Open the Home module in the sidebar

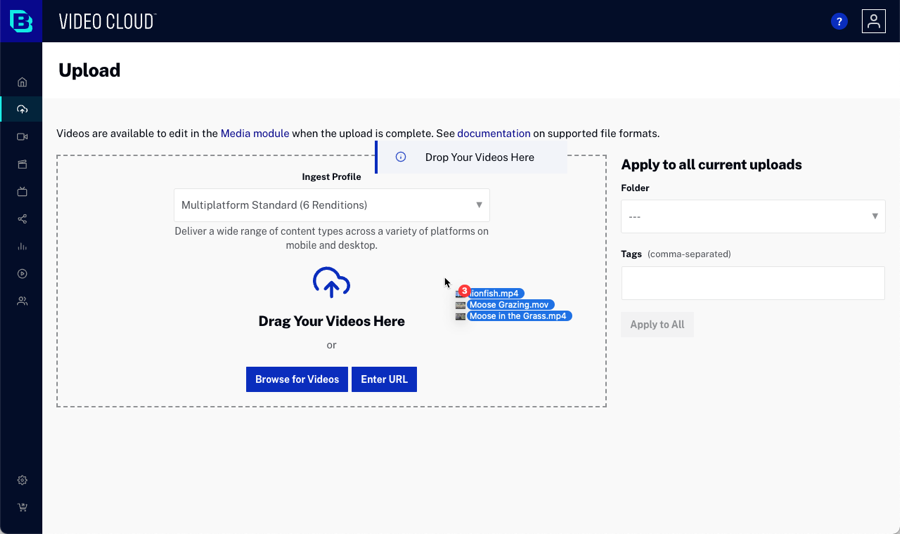[22, 82]
